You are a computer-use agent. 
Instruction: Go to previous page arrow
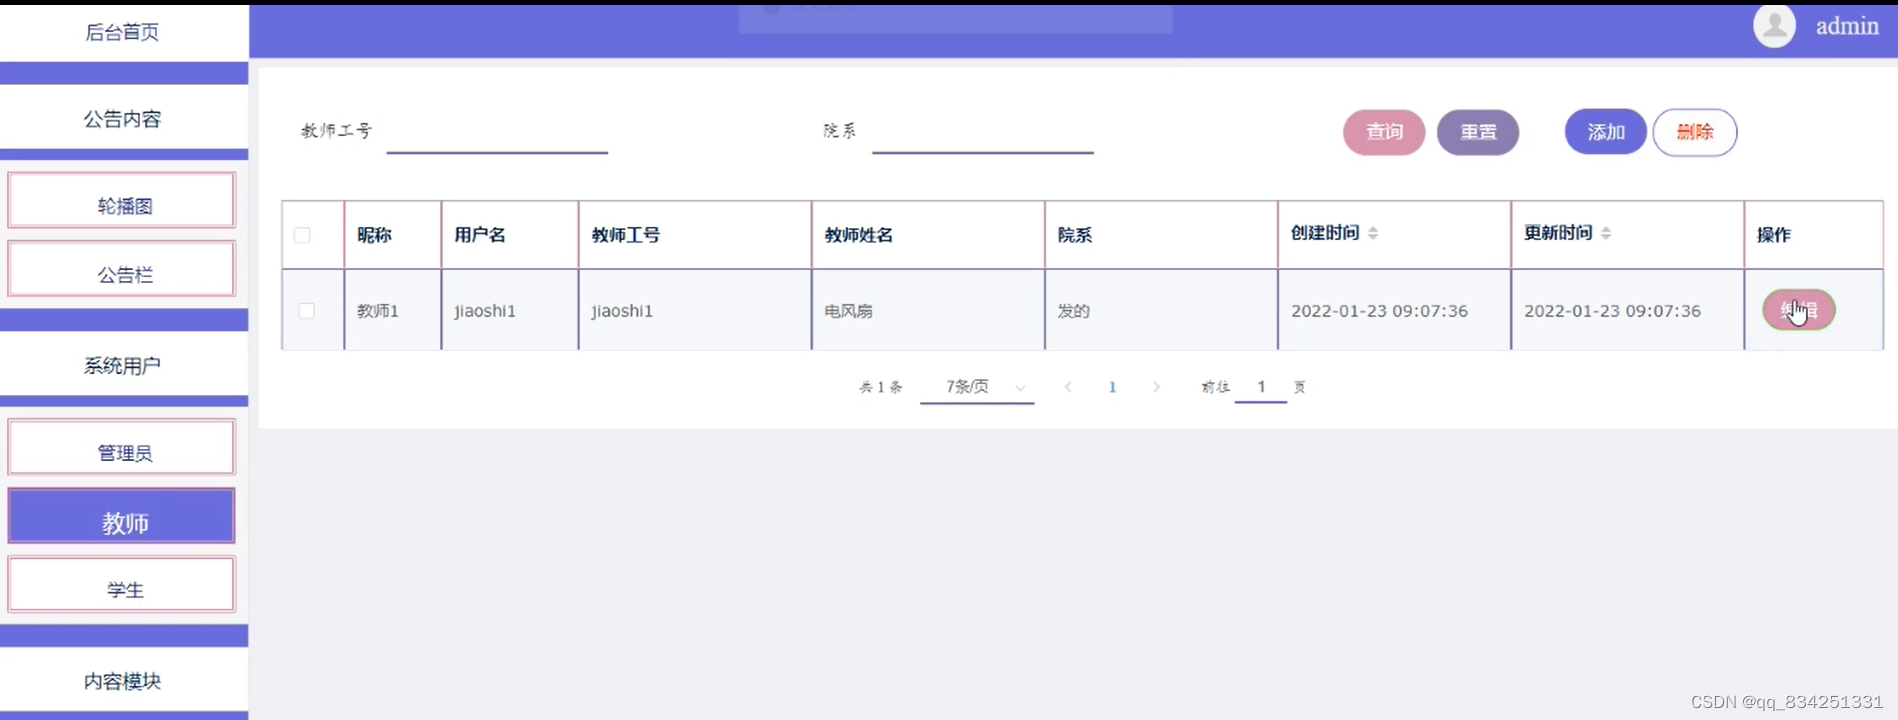tap(1068, 387)
